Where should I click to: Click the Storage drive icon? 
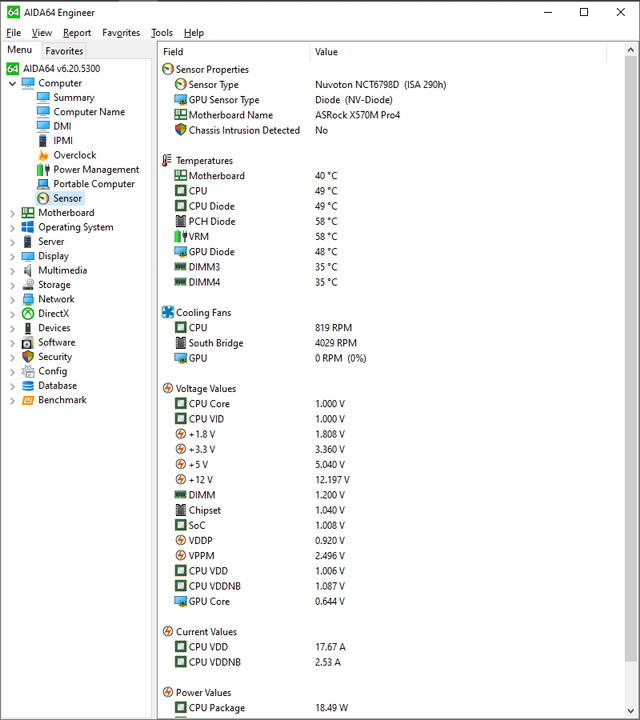click(28, 285)
